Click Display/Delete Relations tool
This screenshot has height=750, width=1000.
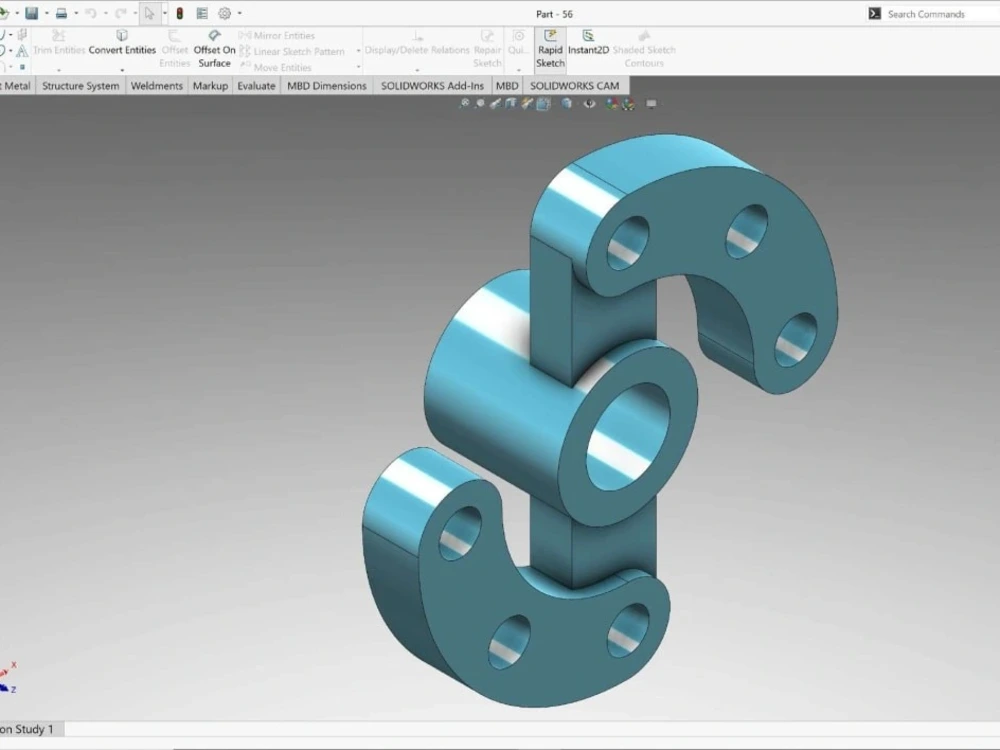pos(416,43)
